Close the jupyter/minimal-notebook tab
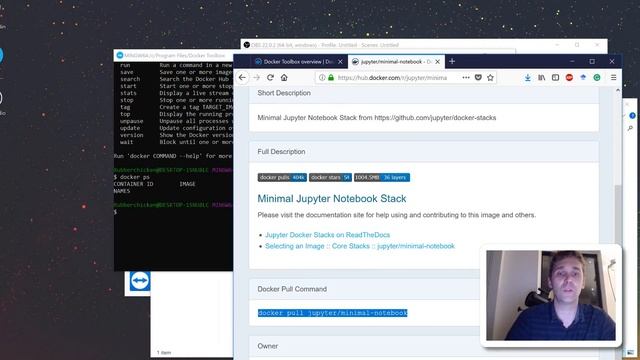The image size is (640, 360). pyautogui.click(x=438, y=62)
